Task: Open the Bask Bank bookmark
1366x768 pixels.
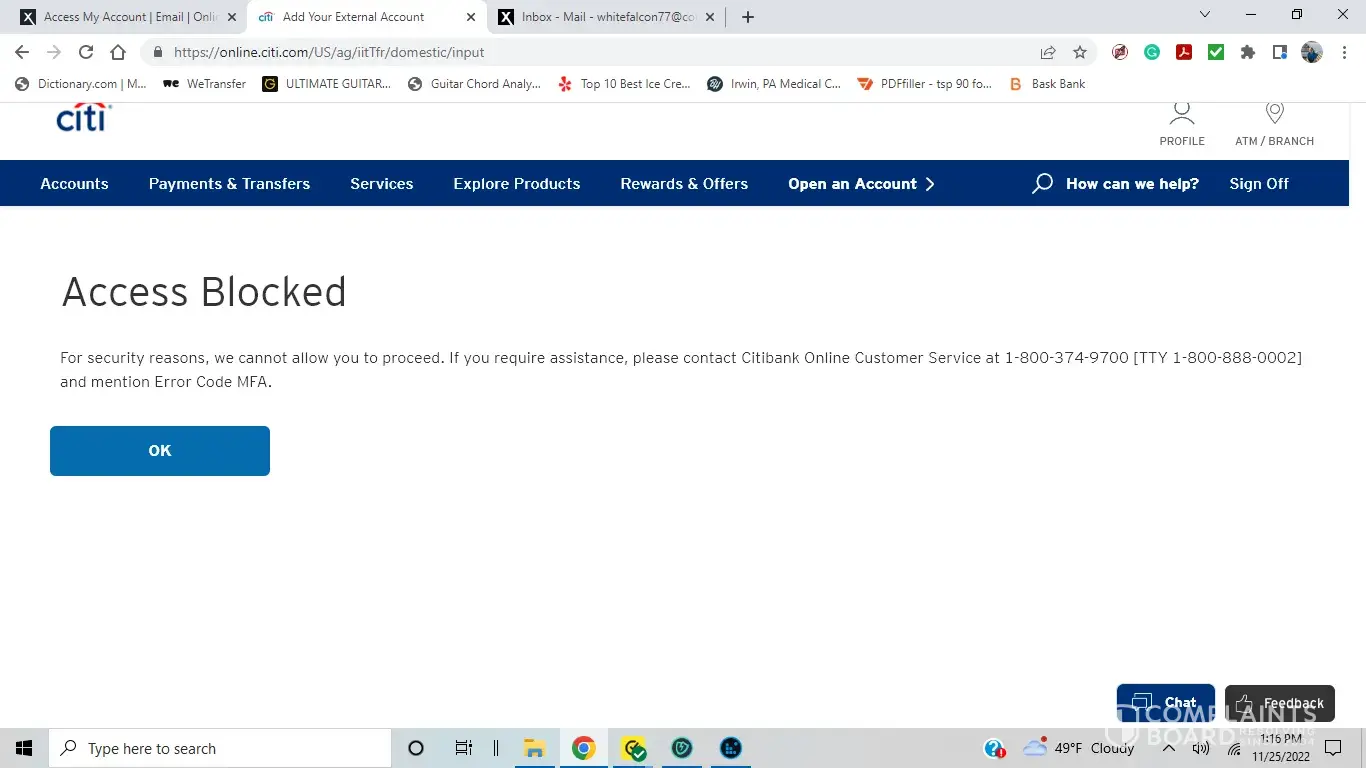Action: [1047, 84]
